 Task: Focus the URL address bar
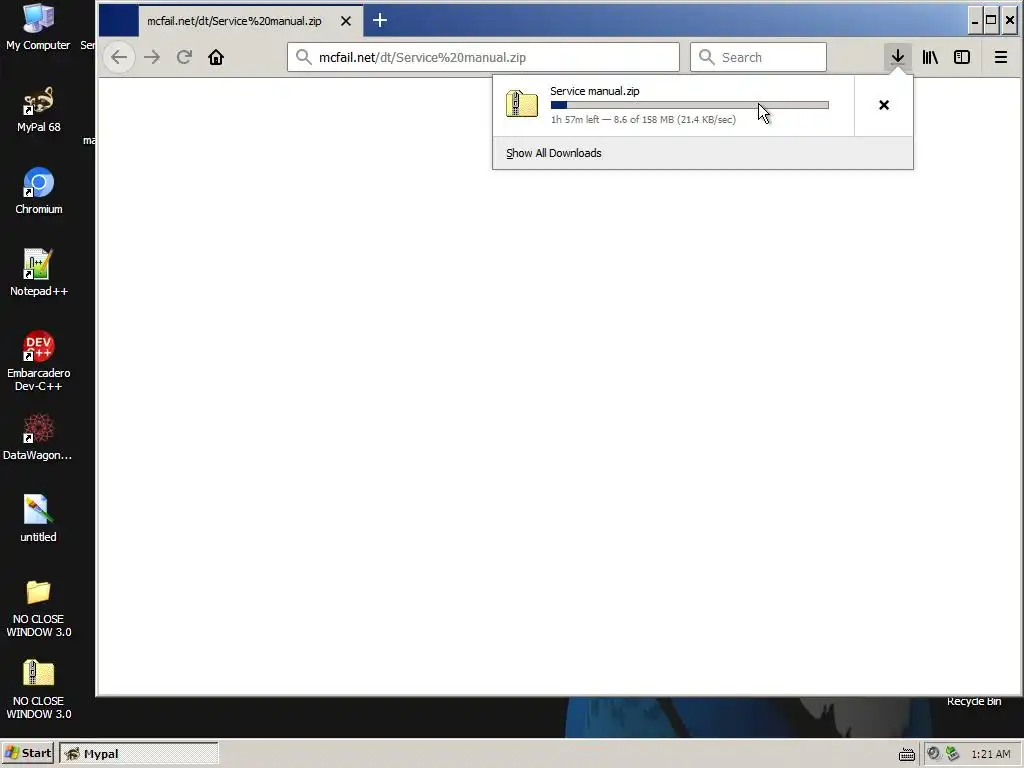coord(483,57)
